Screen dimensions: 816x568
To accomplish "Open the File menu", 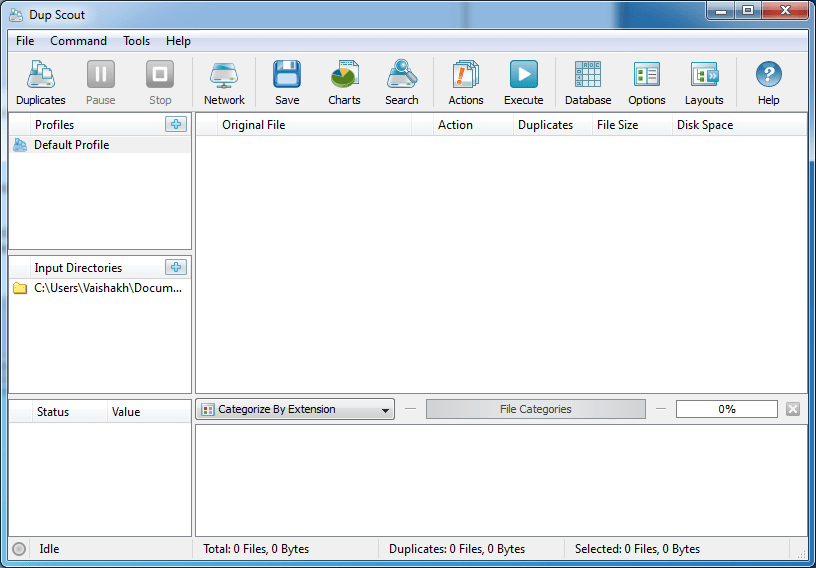I will (25, 41).
